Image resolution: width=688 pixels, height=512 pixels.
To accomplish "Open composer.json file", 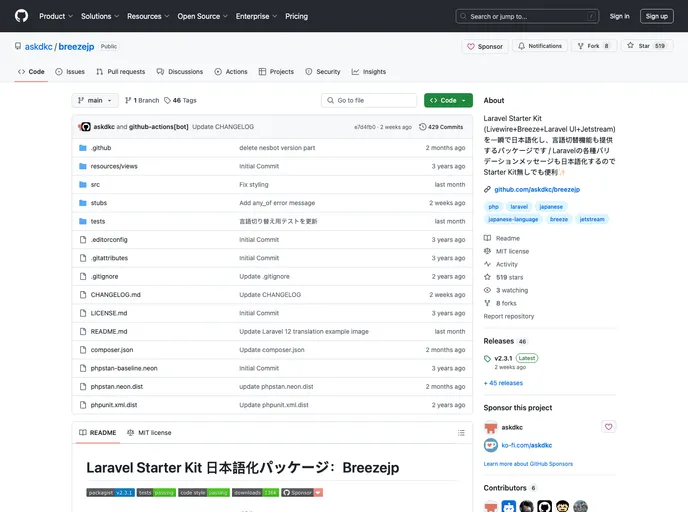I will coord(112,350).
